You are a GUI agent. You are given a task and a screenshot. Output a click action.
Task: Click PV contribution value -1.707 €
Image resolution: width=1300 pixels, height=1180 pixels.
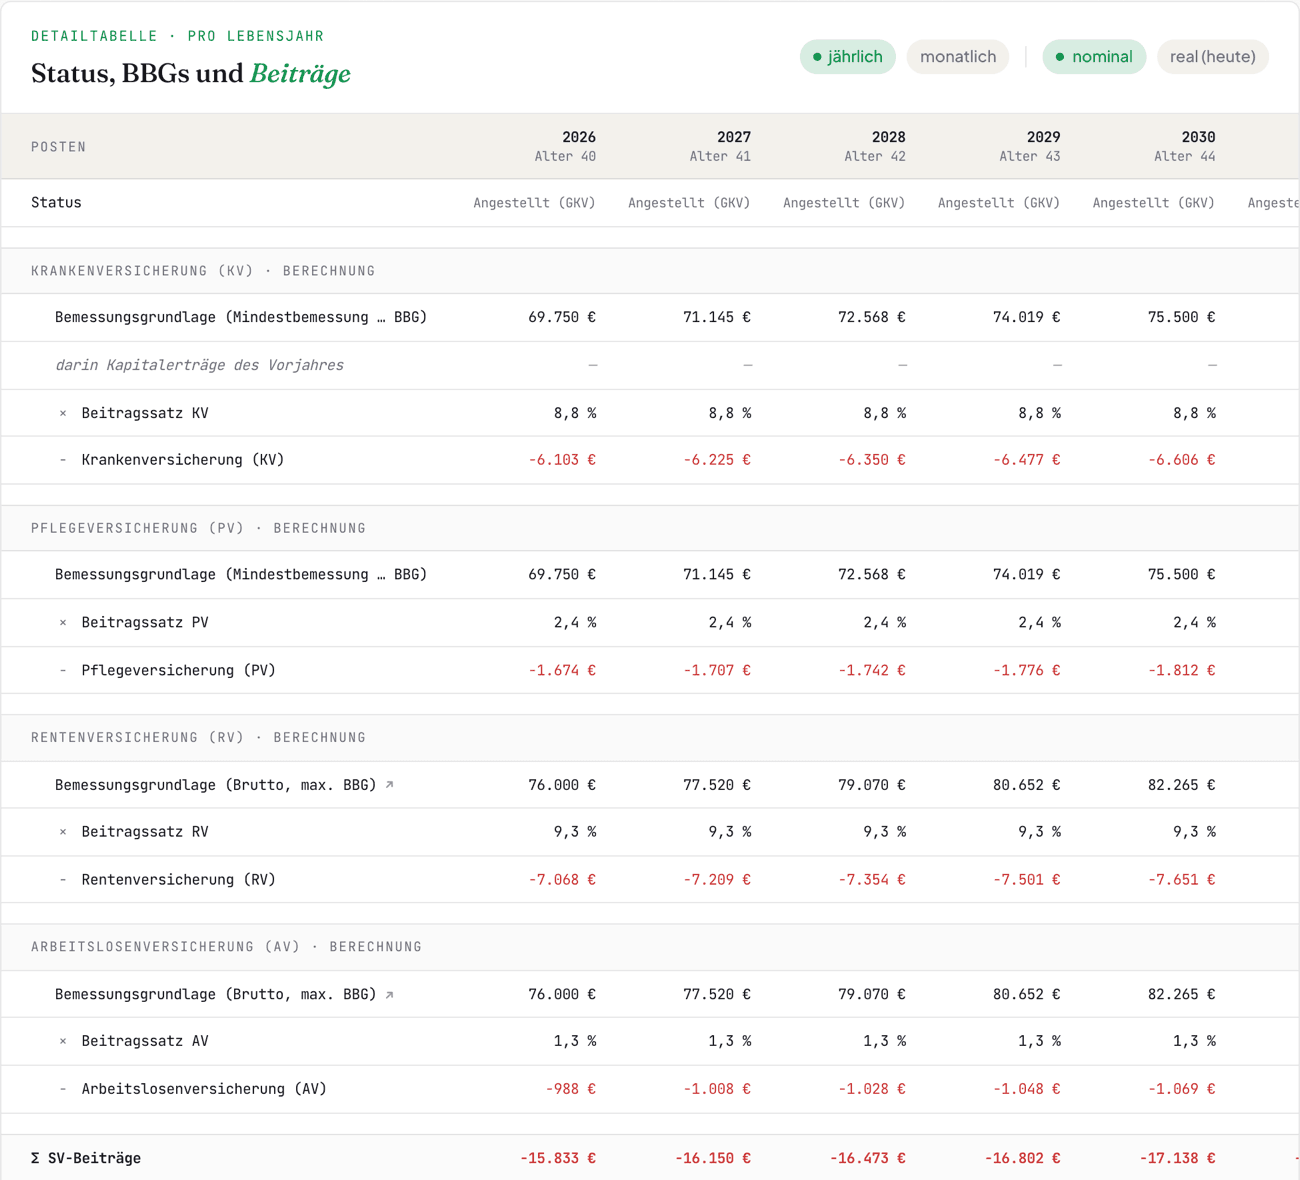click(x=717, y=670)
